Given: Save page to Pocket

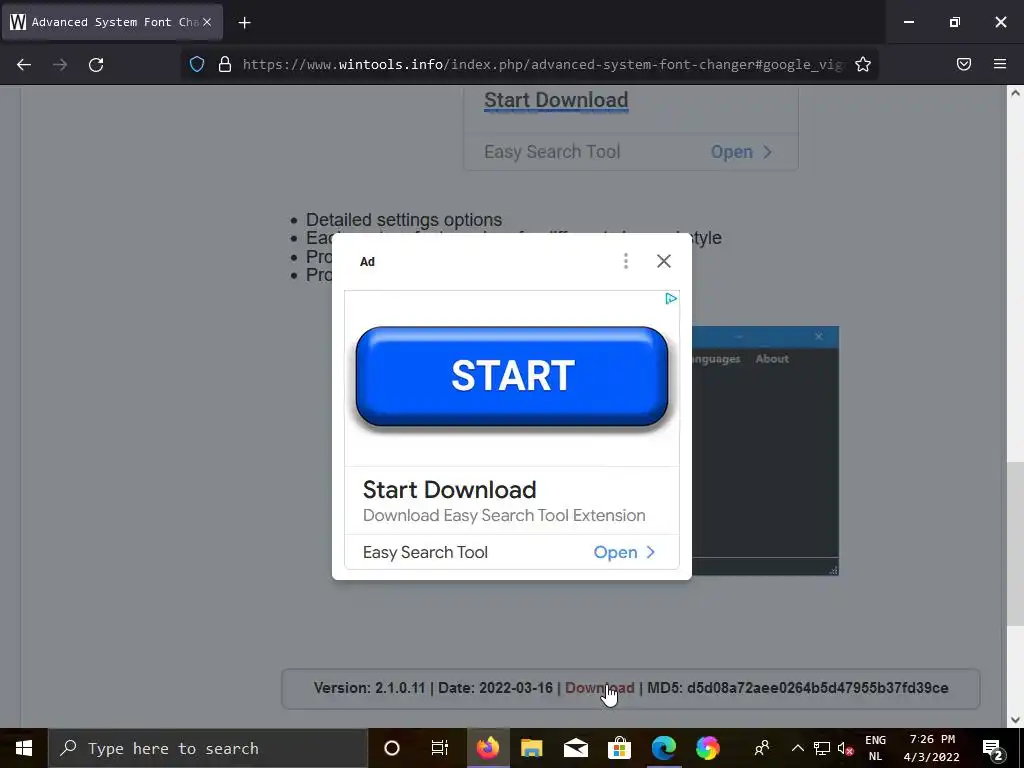Looking at the screenshot, I should pyautogui.click(x=964, y=64).
